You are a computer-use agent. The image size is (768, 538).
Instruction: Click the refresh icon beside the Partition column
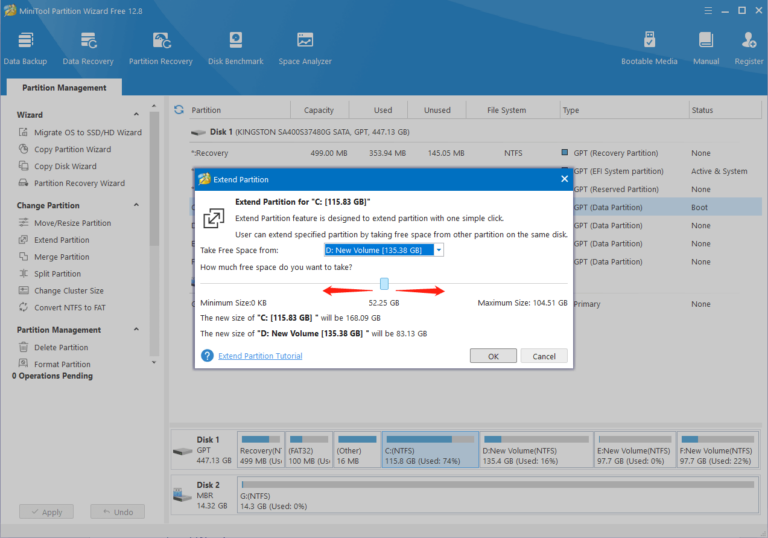[179, 110]
